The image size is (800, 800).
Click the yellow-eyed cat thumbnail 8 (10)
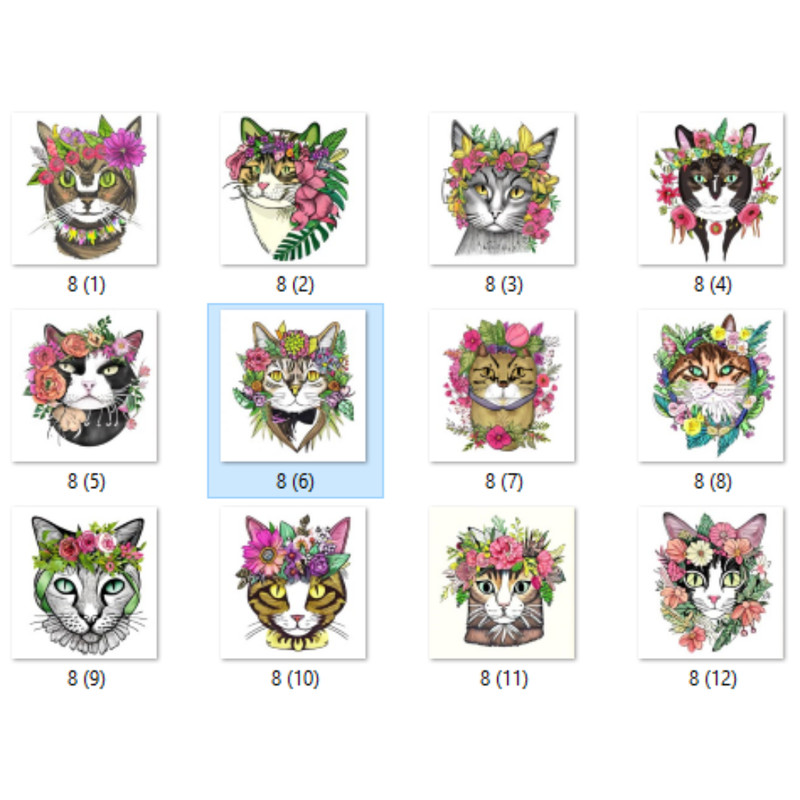[293, 583]
